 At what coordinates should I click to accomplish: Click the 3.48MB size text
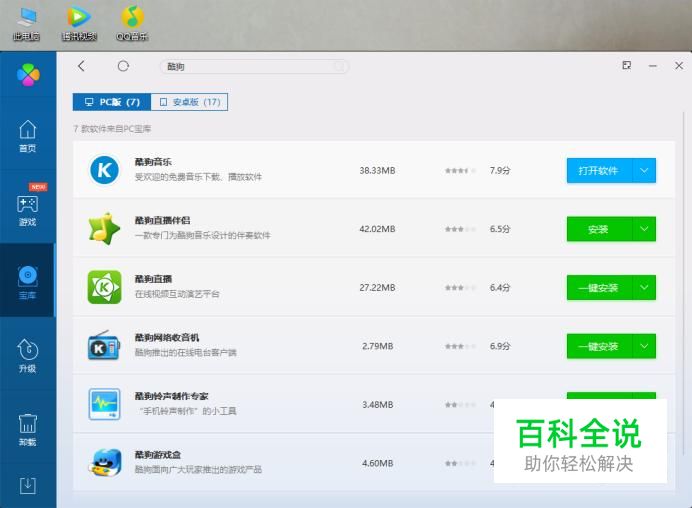[x=378, y=405]
